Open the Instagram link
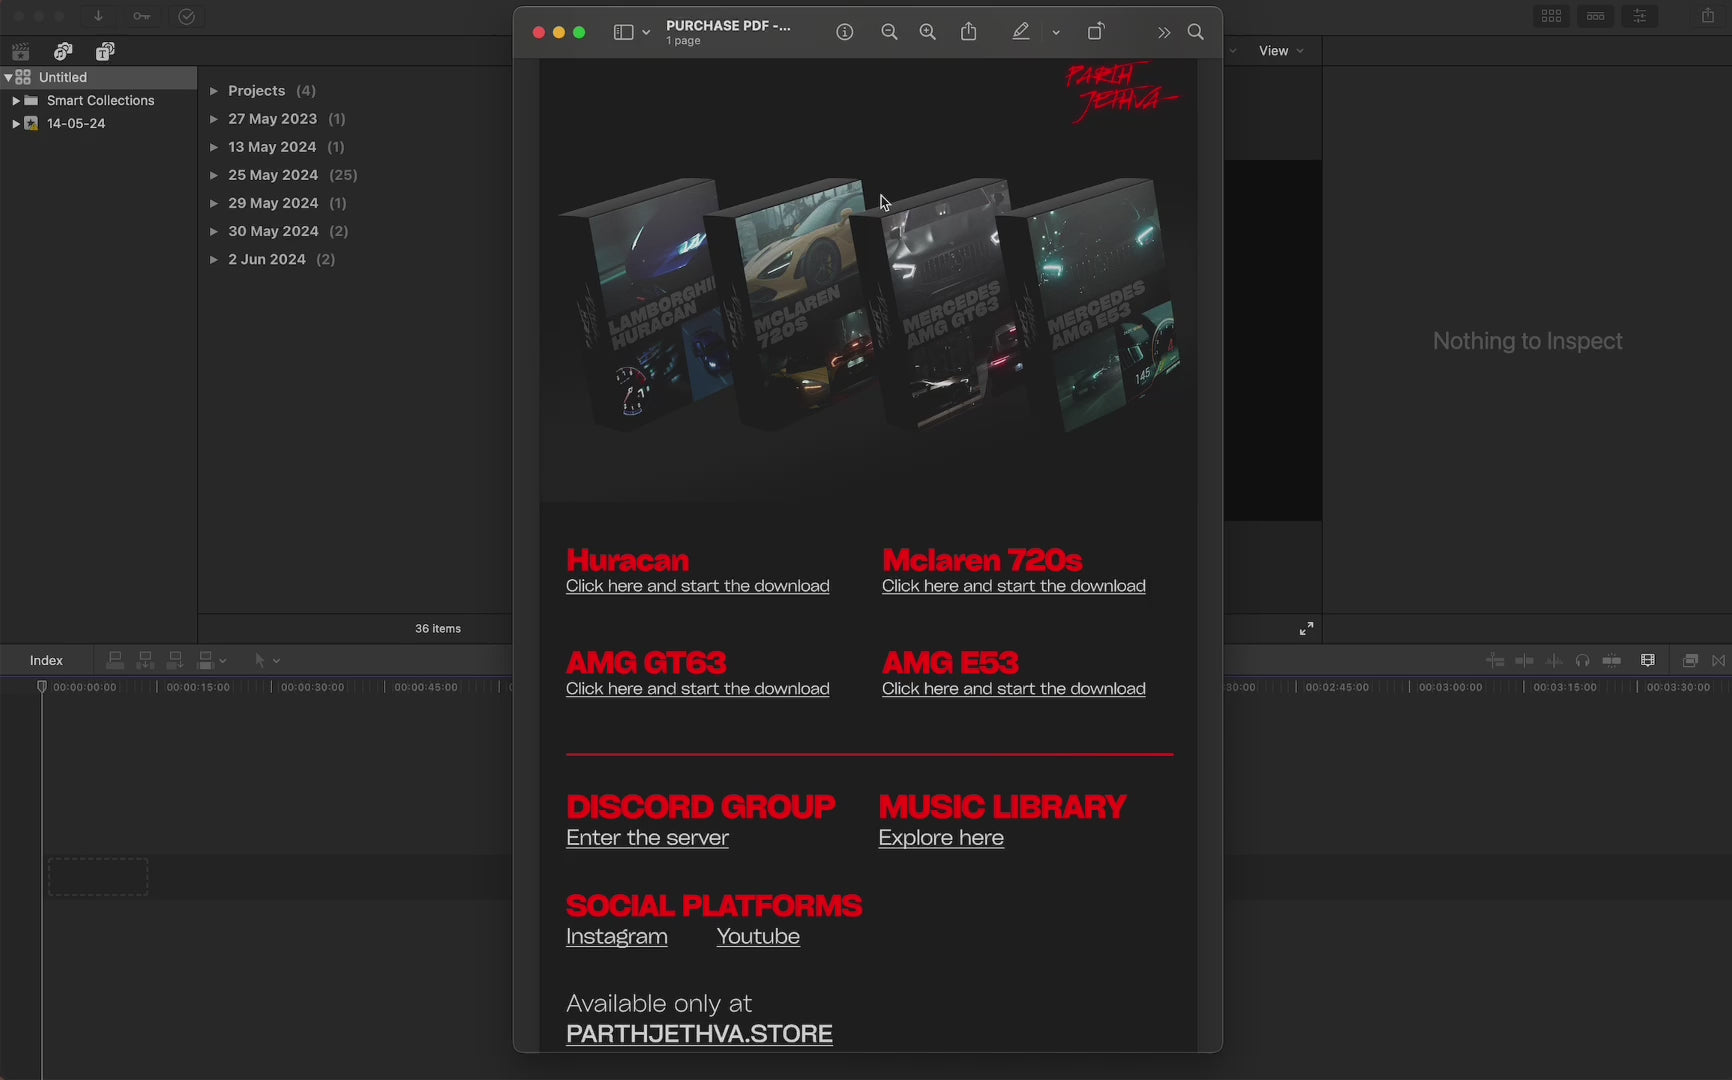 (x=616, y=937)
